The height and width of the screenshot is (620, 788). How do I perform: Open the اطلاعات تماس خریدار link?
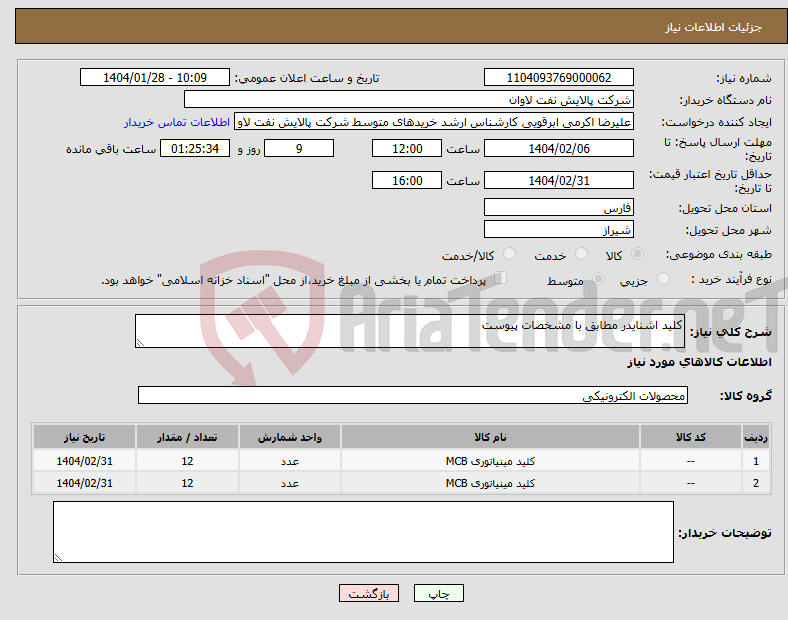pyautogui.click(x=177, y=122)
